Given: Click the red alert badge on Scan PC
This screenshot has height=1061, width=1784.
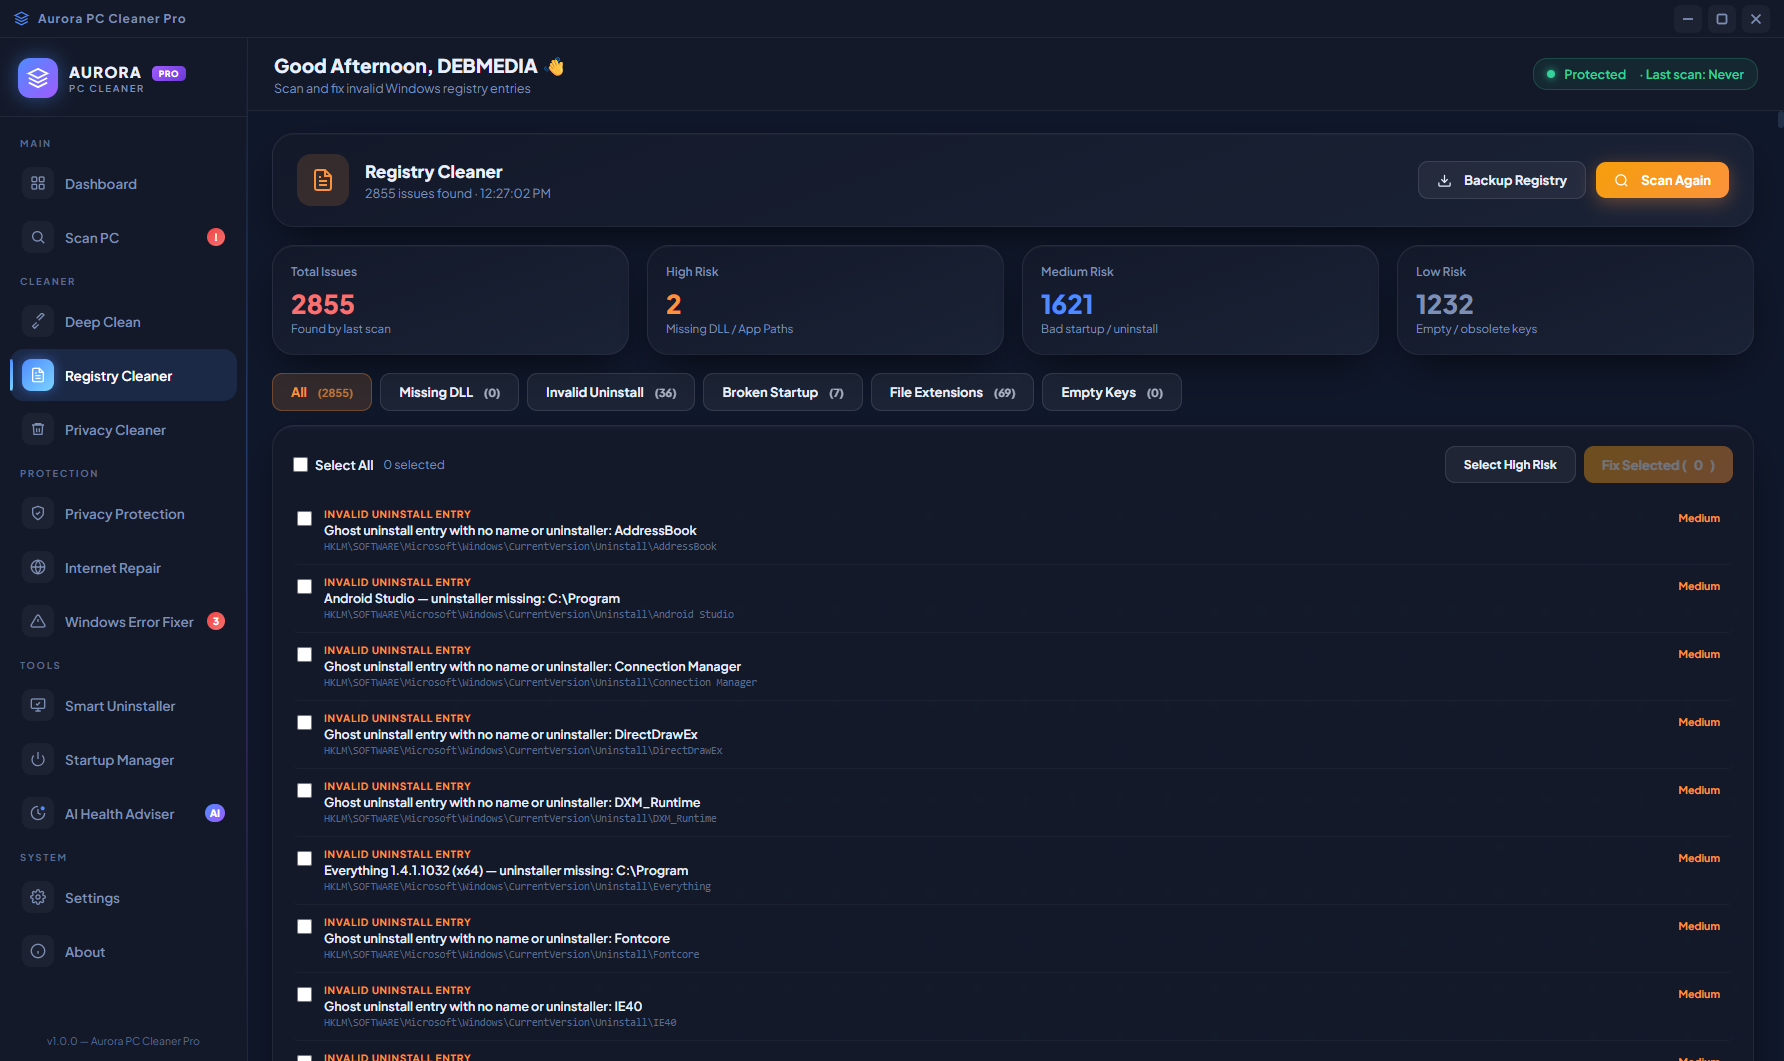Looking at the screenshot, I should pyautogui.click(x=216, y=237).
